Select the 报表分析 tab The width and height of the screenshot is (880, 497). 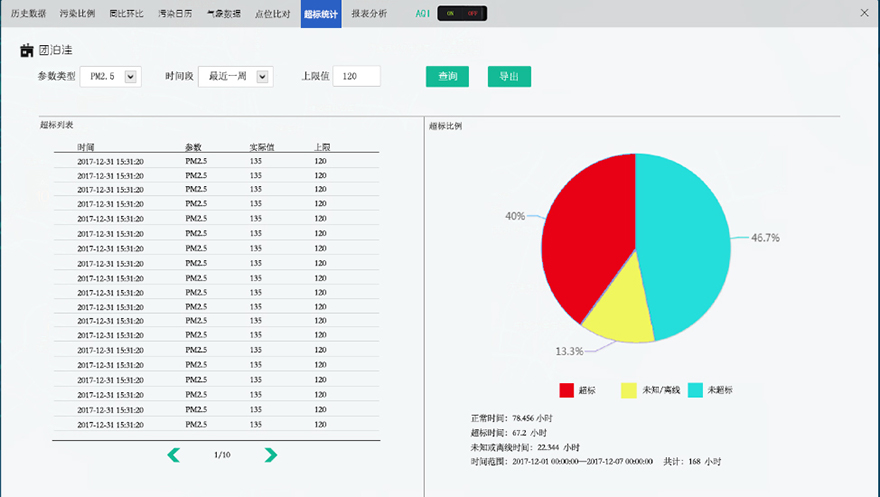pos(369,14)
